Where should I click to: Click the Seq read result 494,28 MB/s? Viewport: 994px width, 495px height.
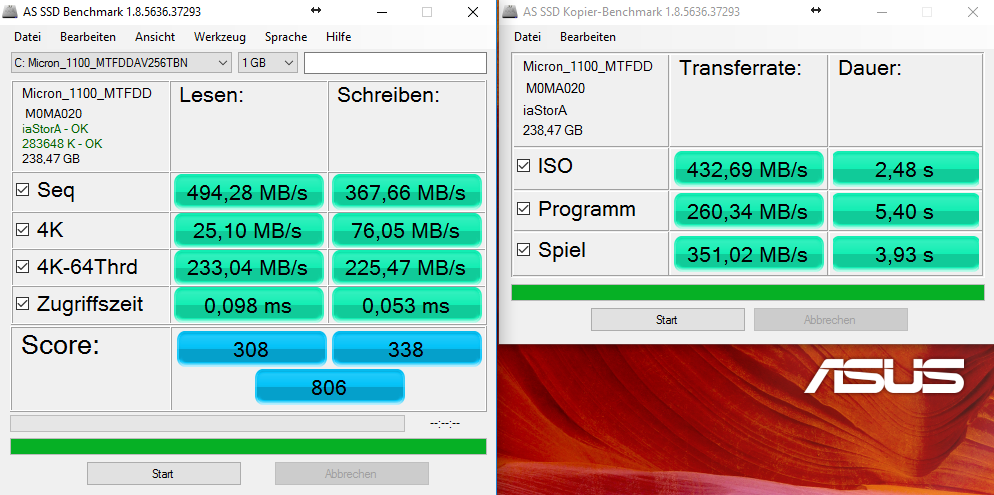248,192
